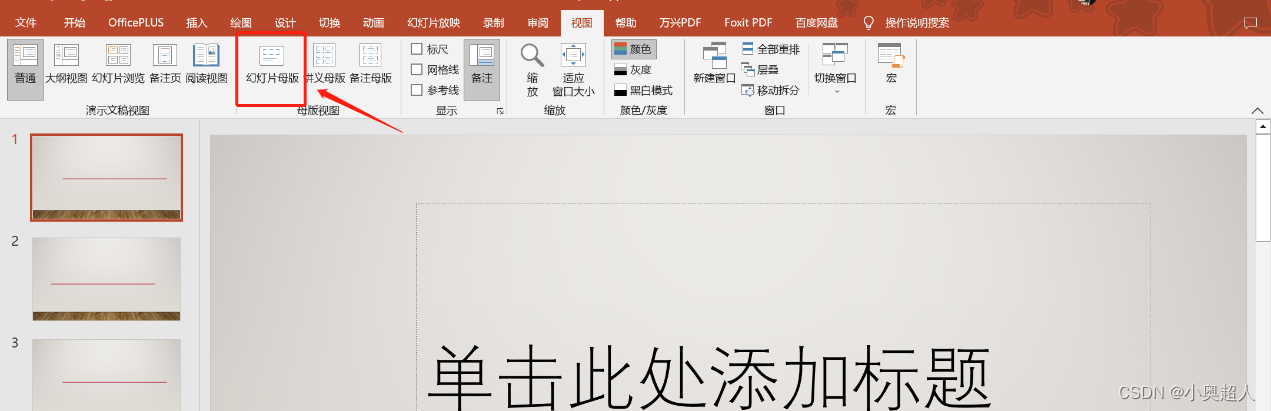The height and width of the screenshot is (411, 1271).
Task: Select slide 2 thumbnail
Action: point(107,279)
